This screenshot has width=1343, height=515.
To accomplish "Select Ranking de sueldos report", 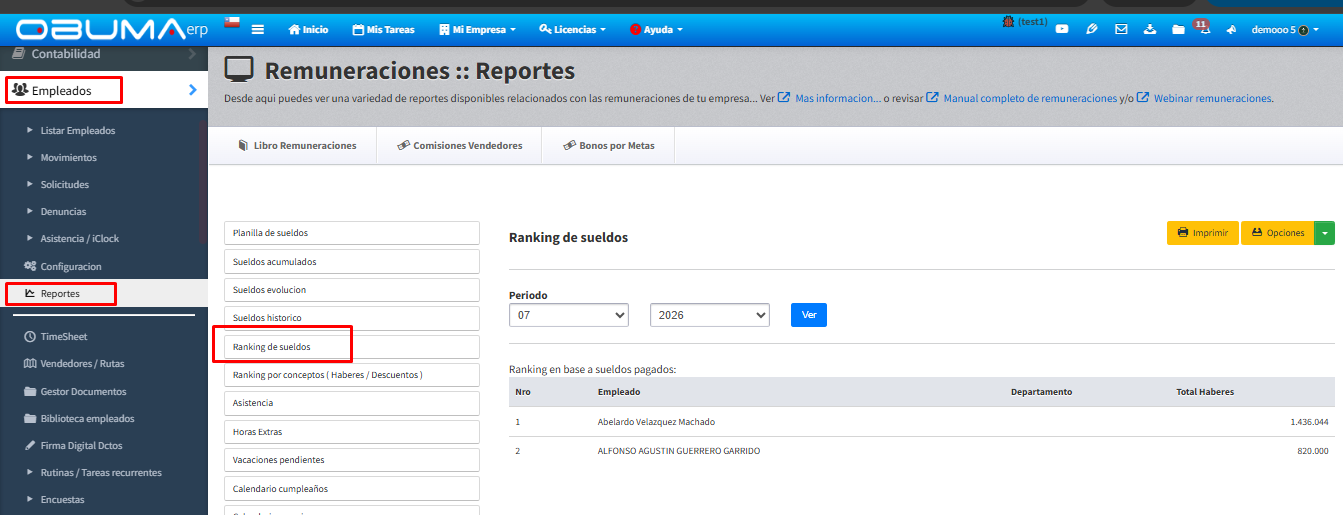I will (x=352, y=347).
